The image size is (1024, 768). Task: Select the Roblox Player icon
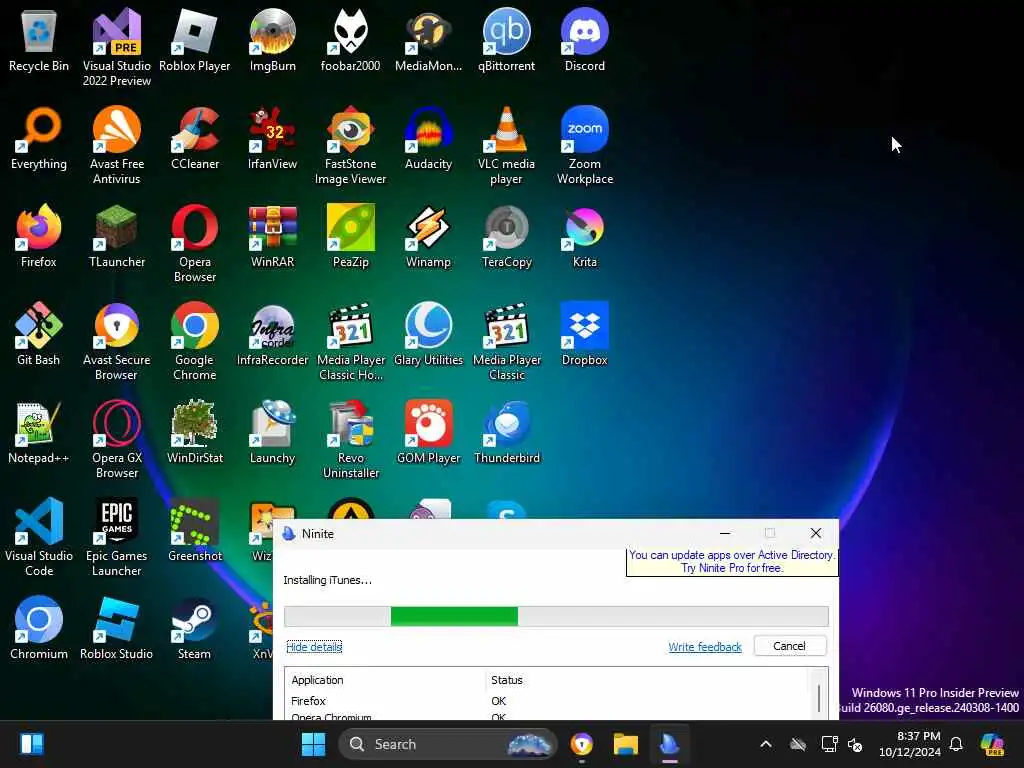pyautogui.click(x=195, y=40)
